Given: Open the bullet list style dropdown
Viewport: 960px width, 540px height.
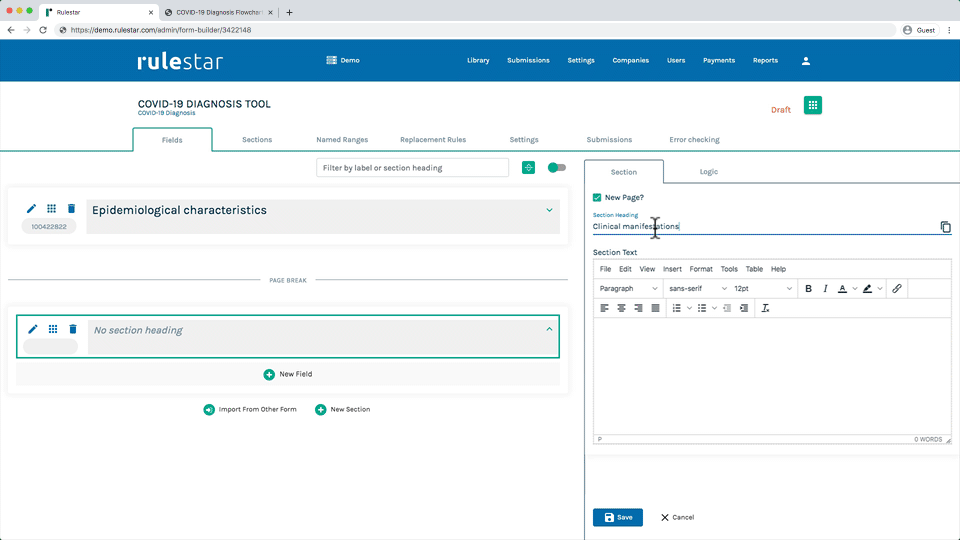Looking at the screenshot, I should [714, 308].
